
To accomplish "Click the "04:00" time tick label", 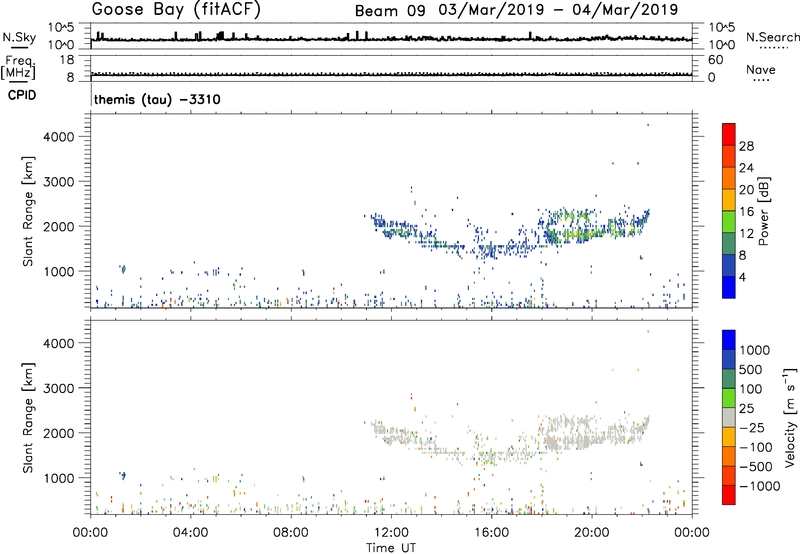I will (x=190, y=533).
